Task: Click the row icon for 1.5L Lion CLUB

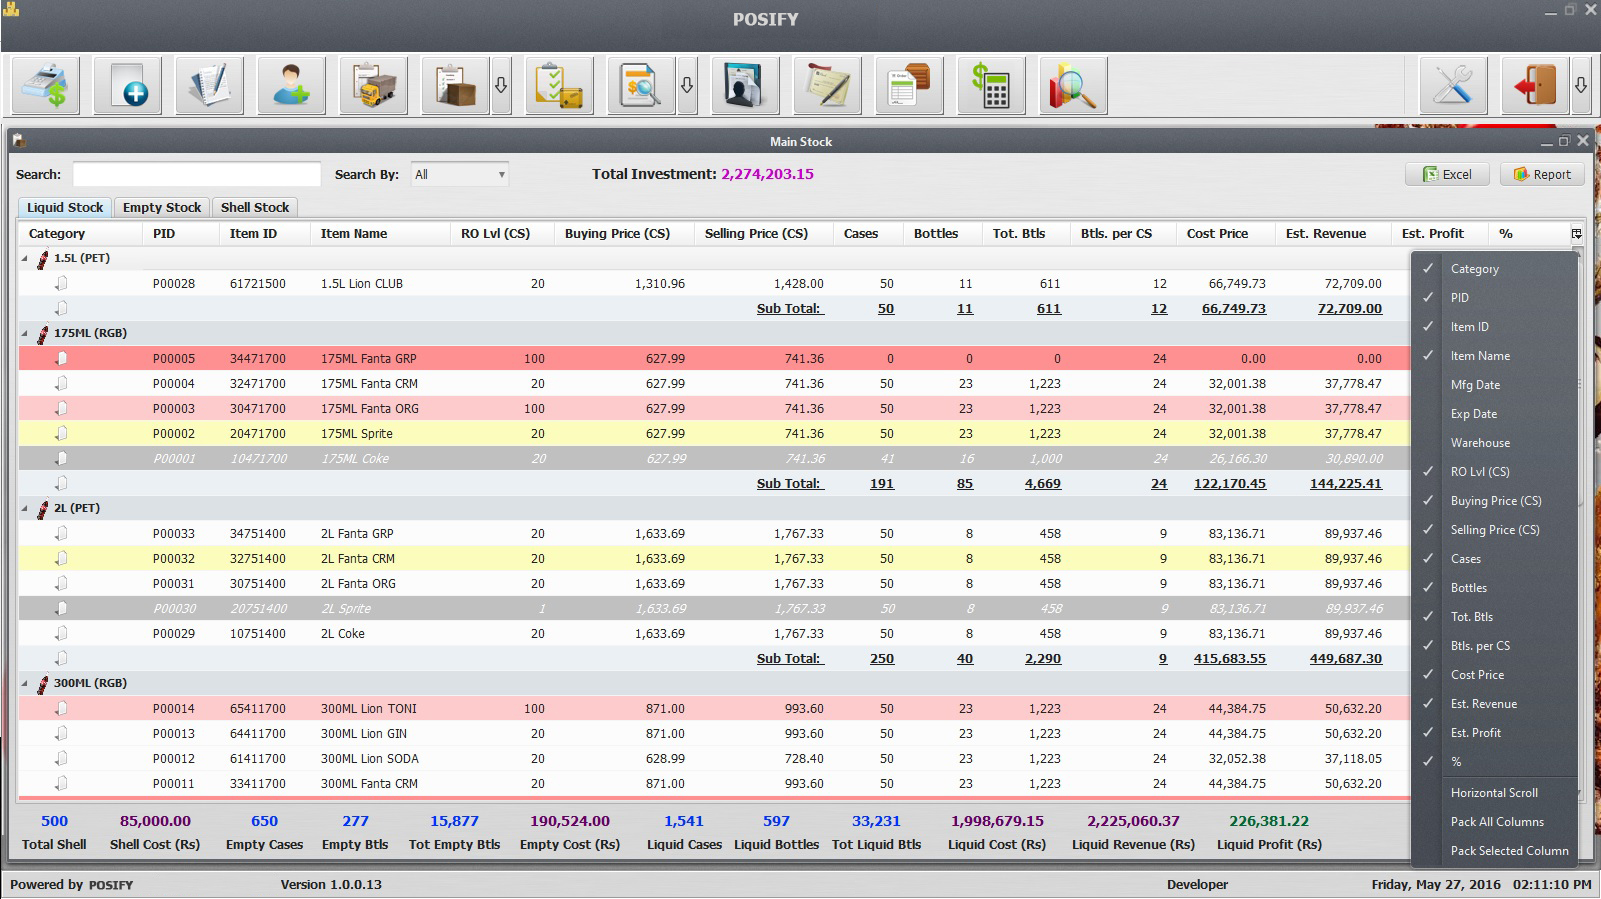Action: coord(61,283)
